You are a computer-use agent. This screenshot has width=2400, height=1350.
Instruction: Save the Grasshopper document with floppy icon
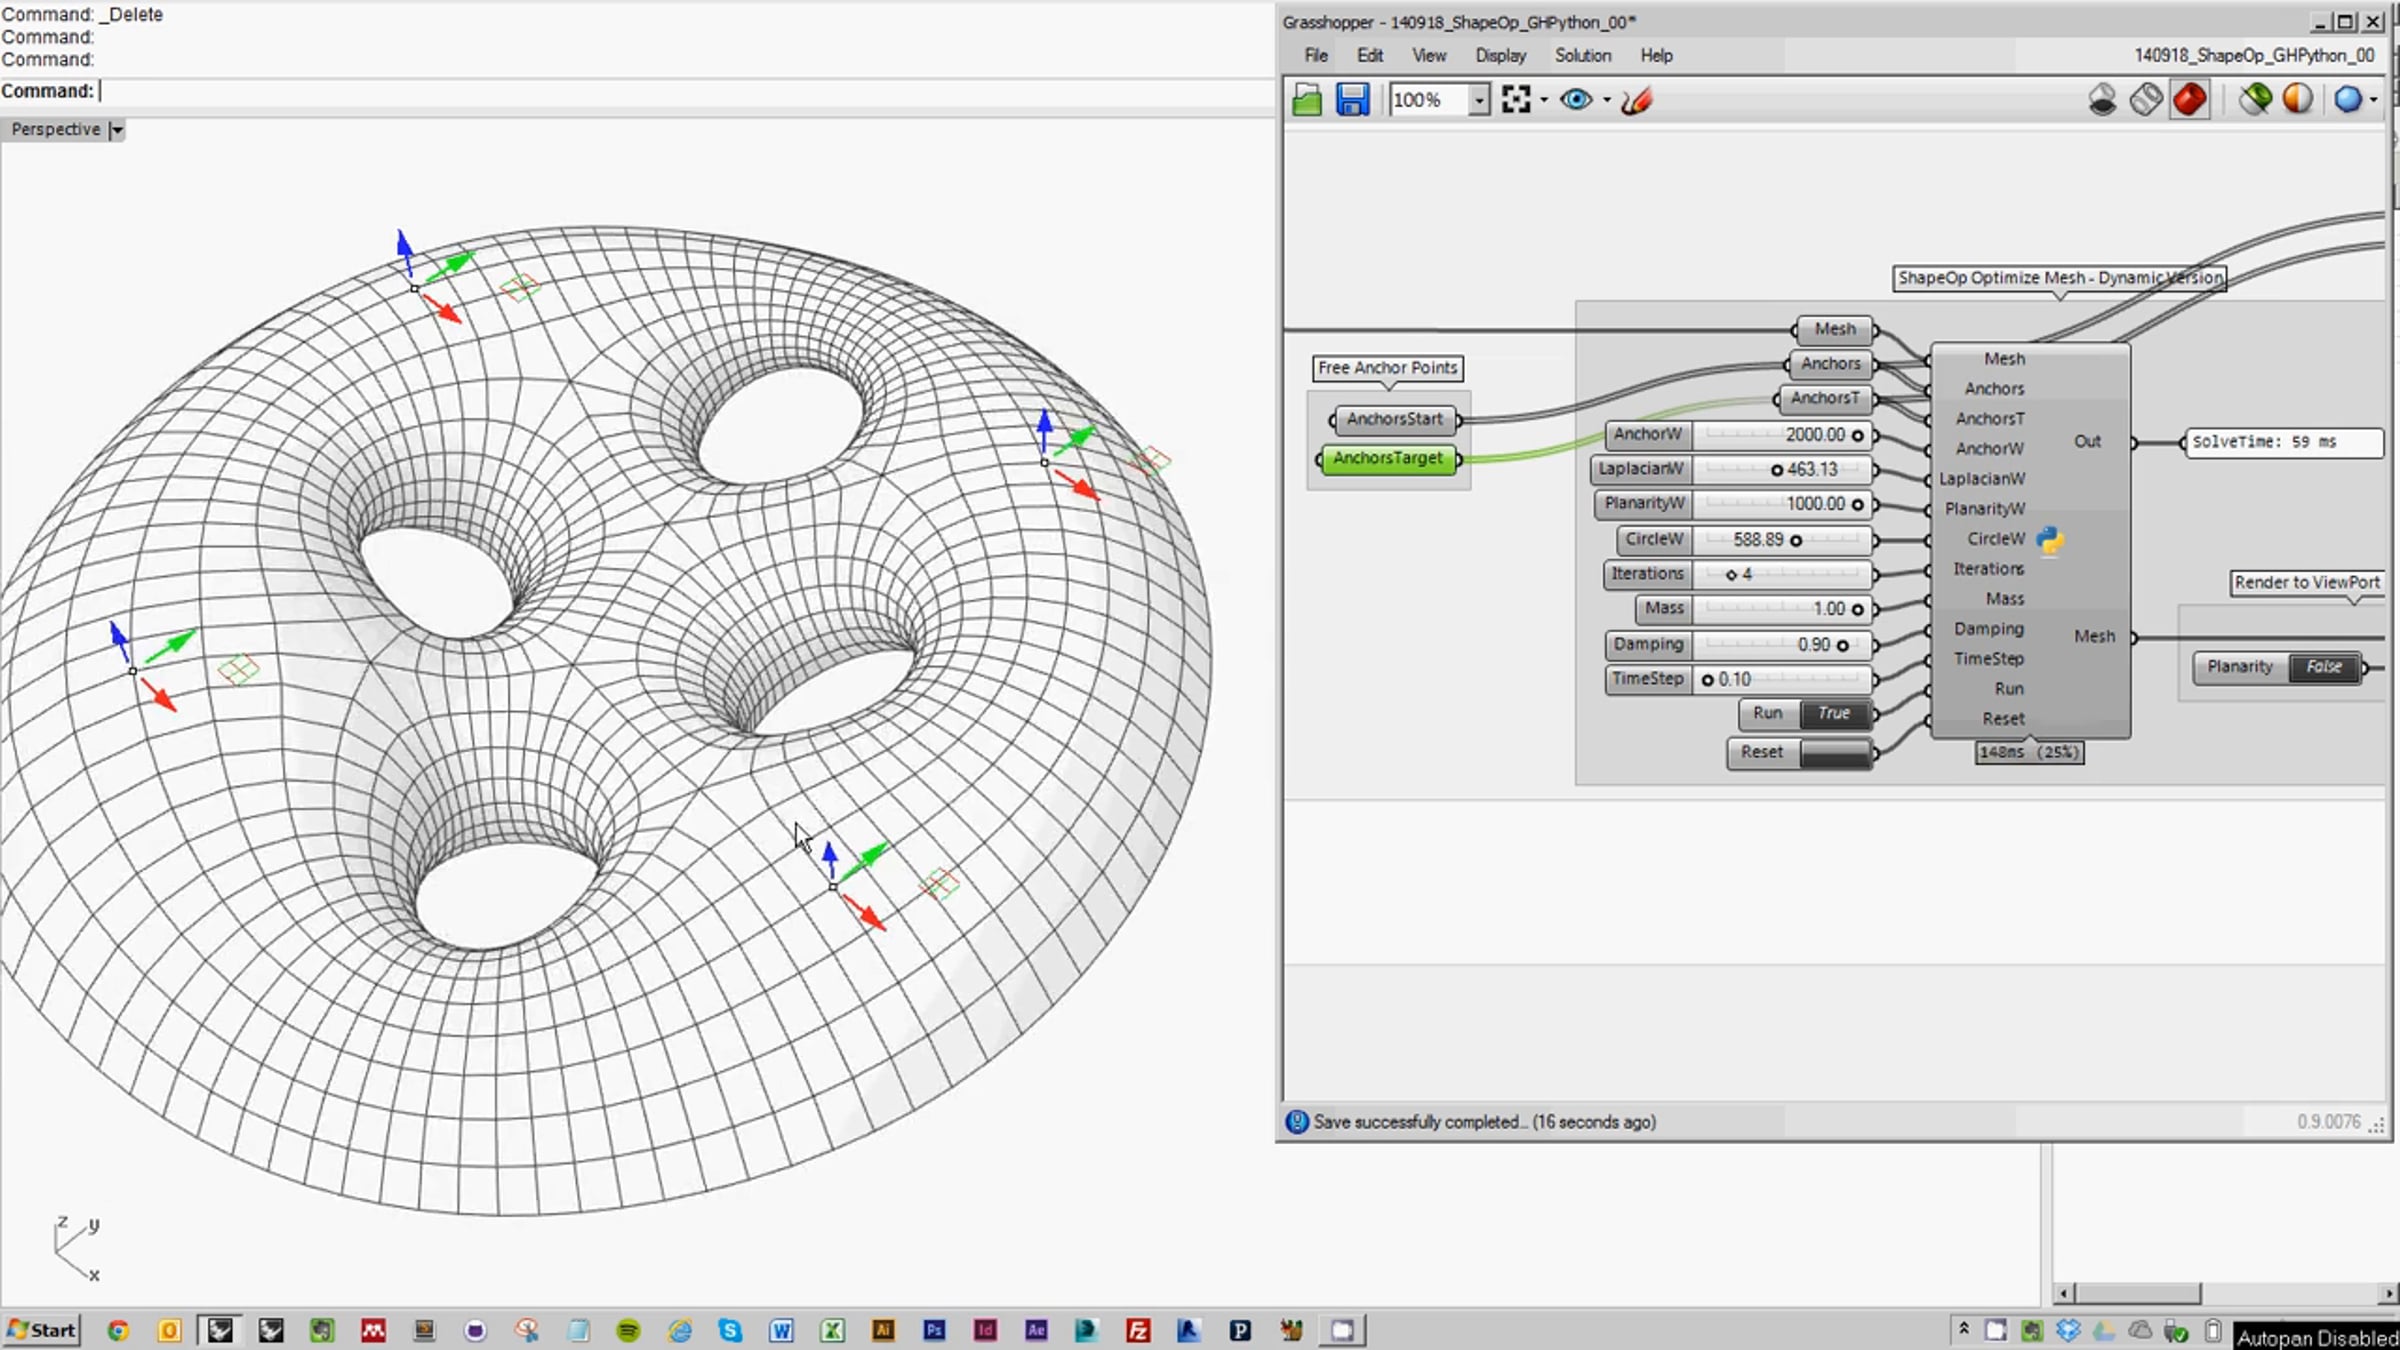(1352, 100)
